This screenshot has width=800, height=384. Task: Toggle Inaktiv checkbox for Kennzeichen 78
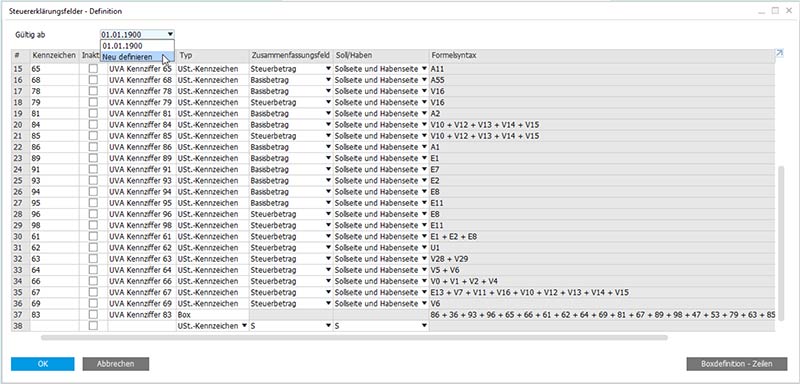93,91
